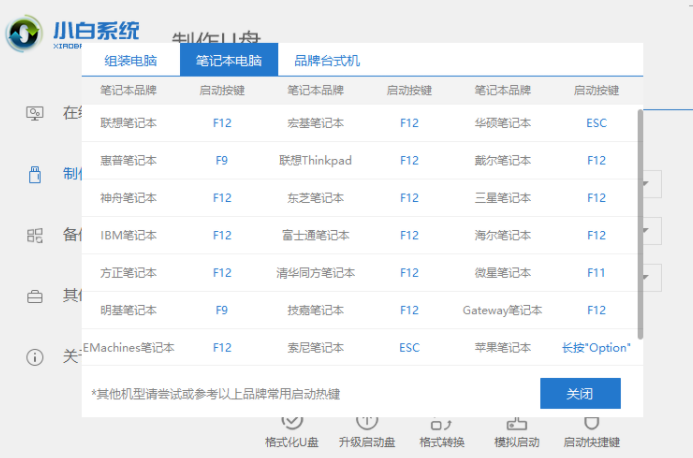The image size is (693, 458).
Task: Launch the 模拟启动 tool
Action: point(517,429)
